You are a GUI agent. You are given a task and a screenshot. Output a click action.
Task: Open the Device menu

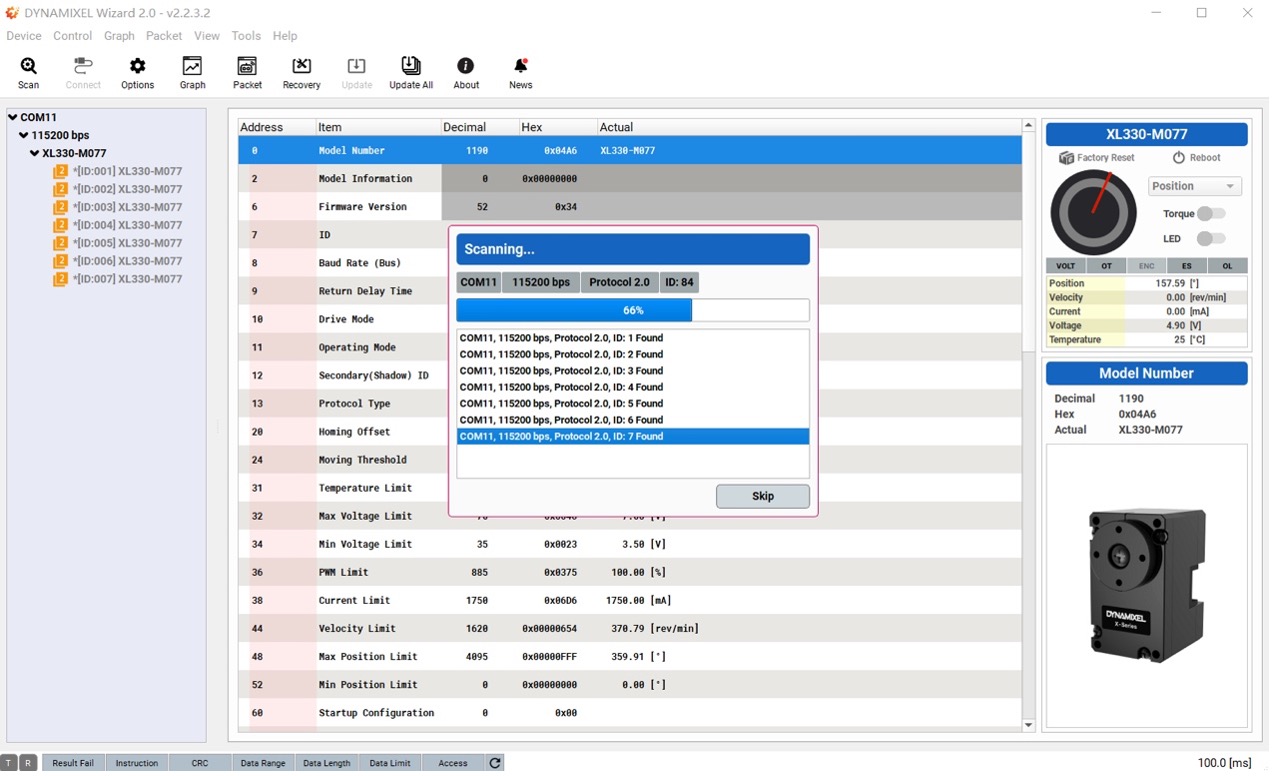(24, 36)
